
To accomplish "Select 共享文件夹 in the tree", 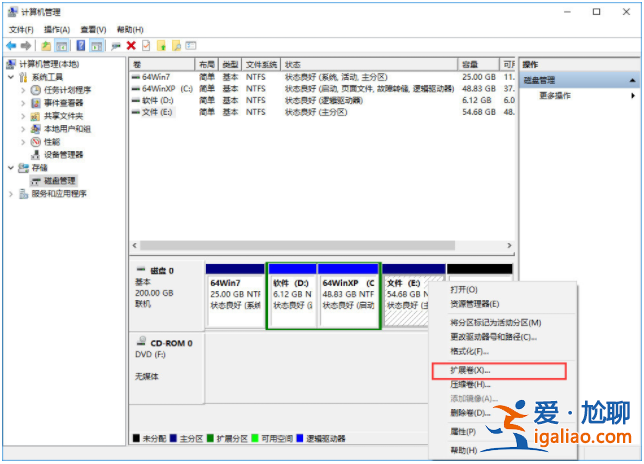I will (x=64, y=116).
